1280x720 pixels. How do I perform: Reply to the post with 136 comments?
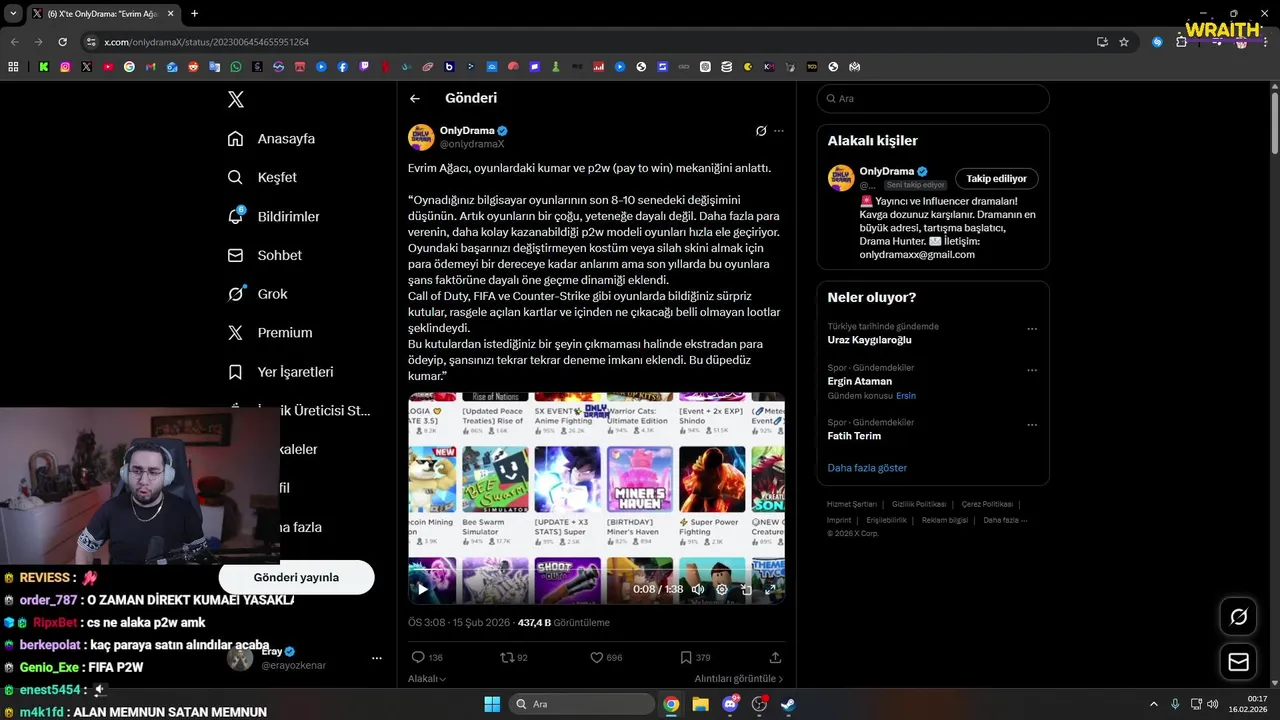point(427,657)
